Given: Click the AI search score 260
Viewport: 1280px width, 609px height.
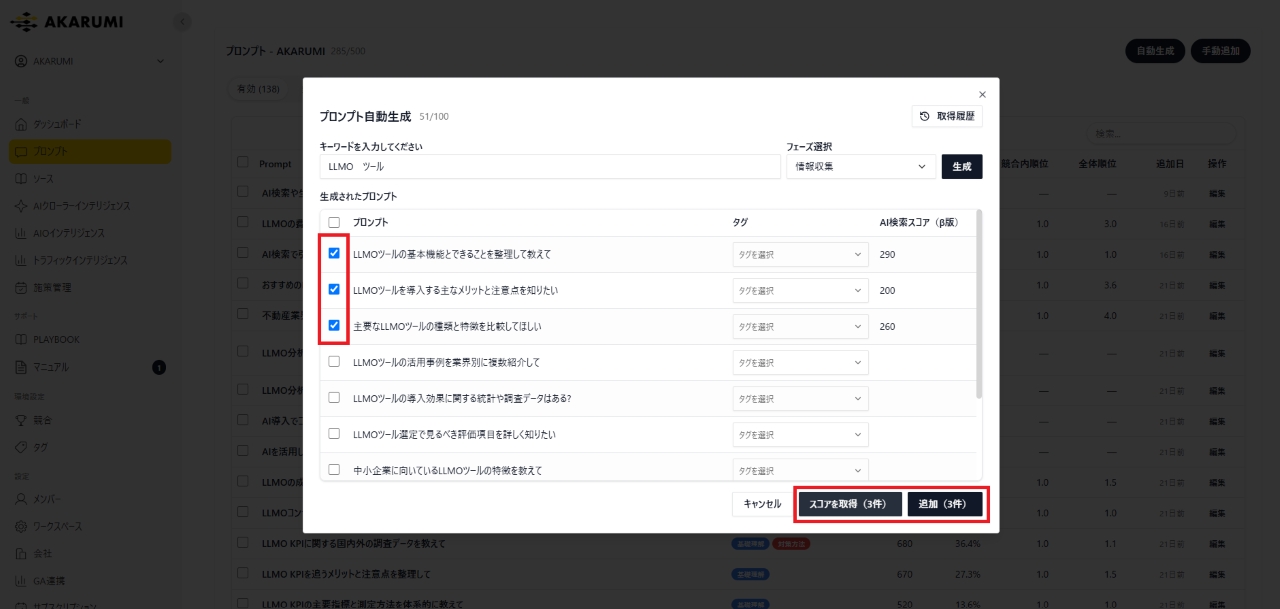Looking at the screenshot, I should click(888, 326).
